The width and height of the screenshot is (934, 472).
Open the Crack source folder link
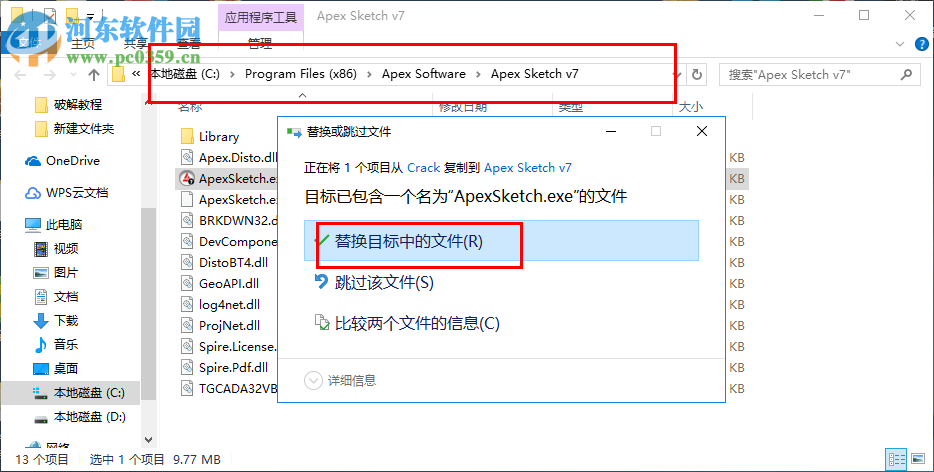point(424,168)
